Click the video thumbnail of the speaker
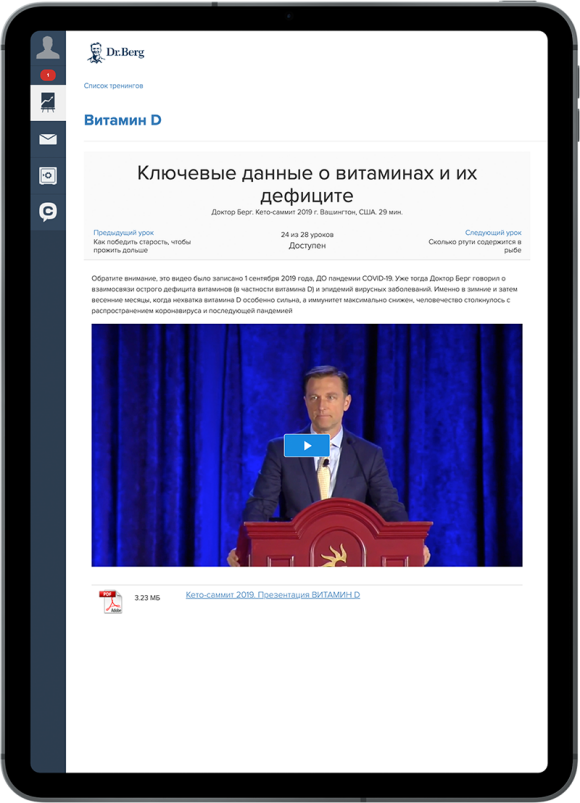580x803 pixels. (x=307, y=445)
